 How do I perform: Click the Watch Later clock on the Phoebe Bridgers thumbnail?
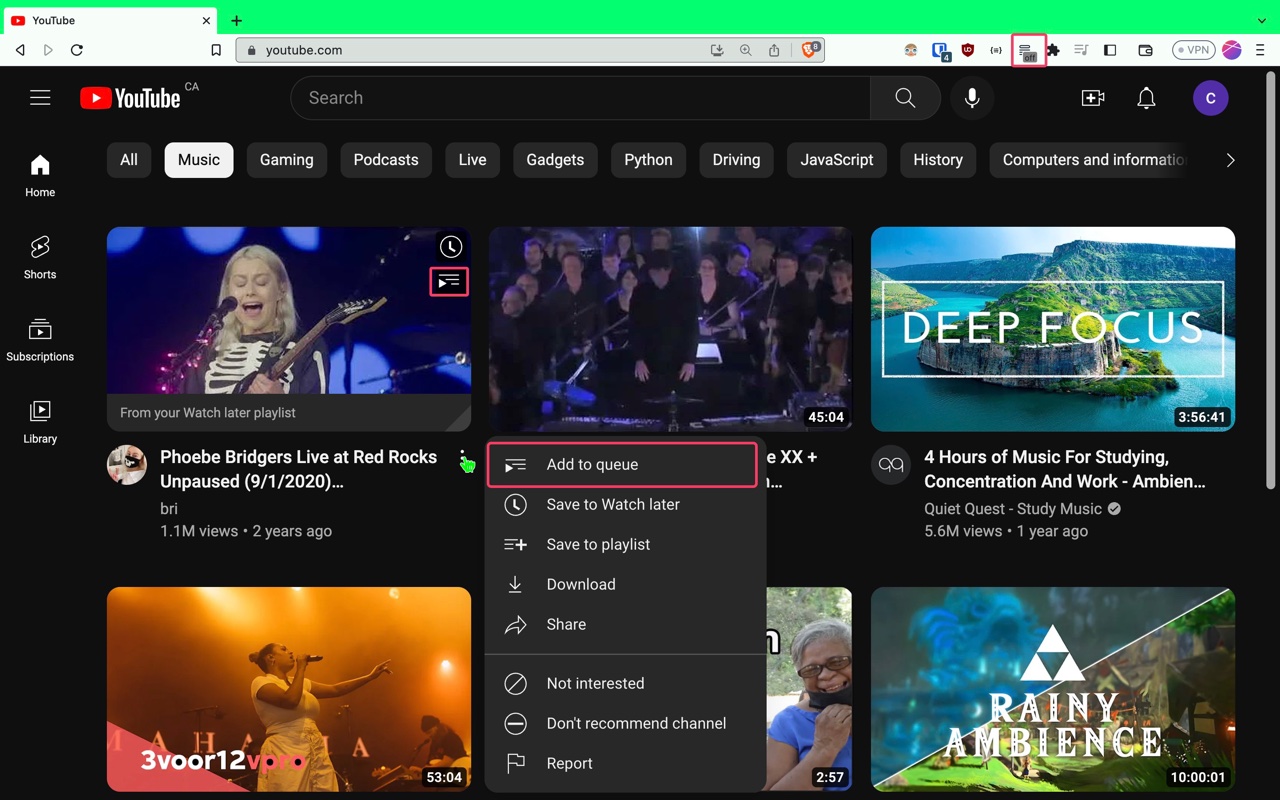(450, 246)
